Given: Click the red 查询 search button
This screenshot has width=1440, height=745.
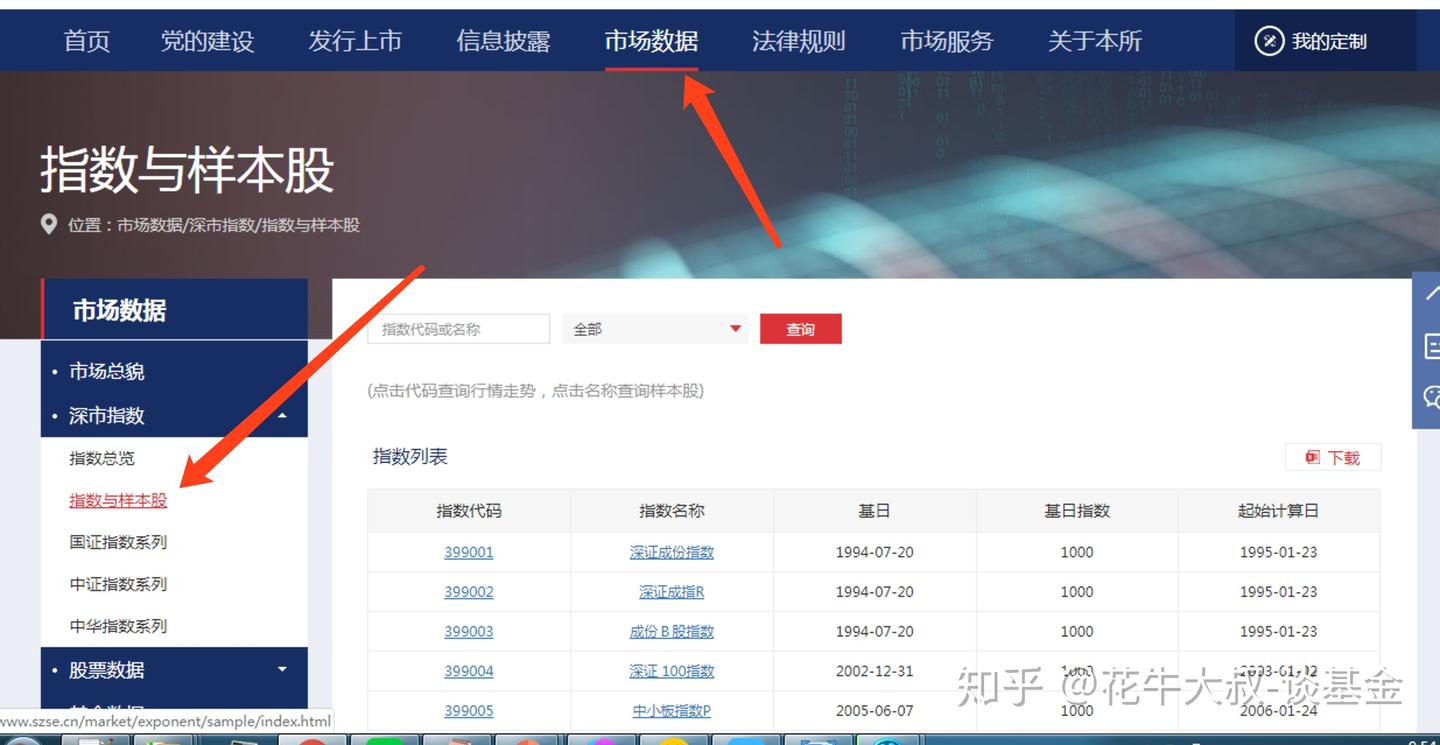Looking at the screenshot, I should pyautogui.click(x=800, y=328).
